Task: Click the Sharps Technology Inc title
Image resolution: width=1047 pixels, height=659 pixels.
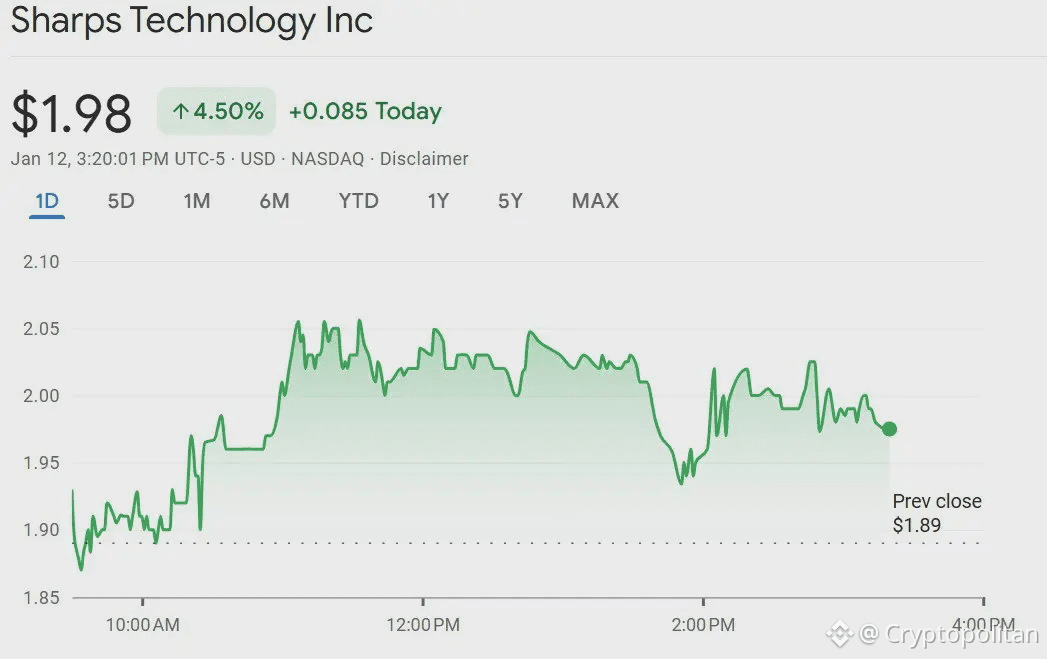Action: [192, 22]
